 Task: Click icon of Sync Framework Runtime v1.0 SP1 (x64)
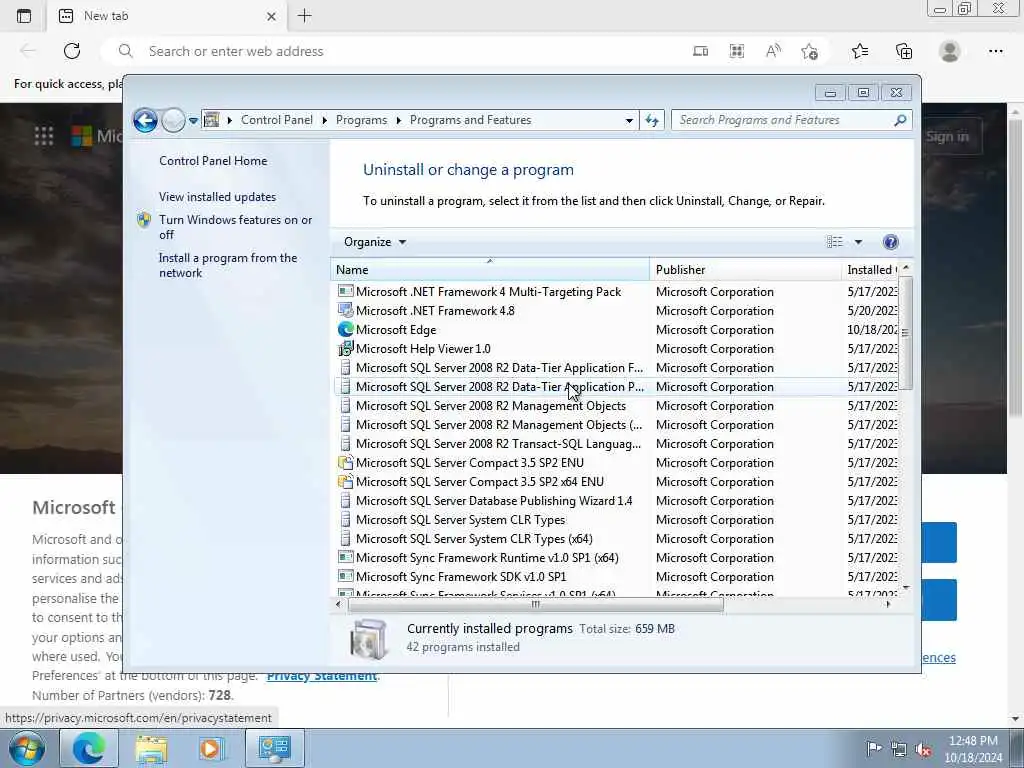345,558
